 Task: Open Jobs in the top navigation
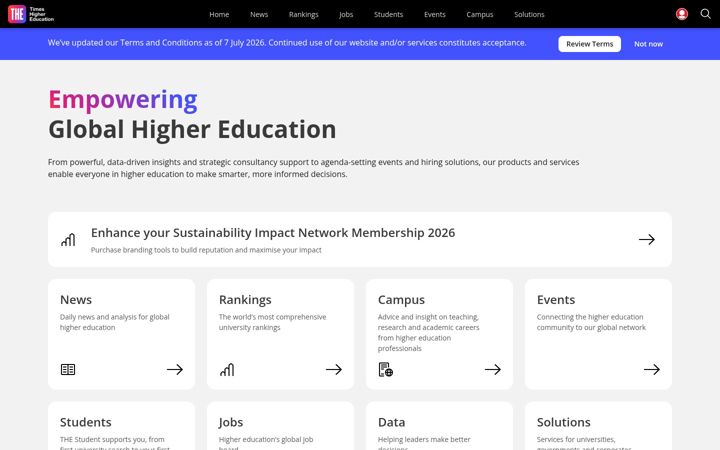coord(346,15)
